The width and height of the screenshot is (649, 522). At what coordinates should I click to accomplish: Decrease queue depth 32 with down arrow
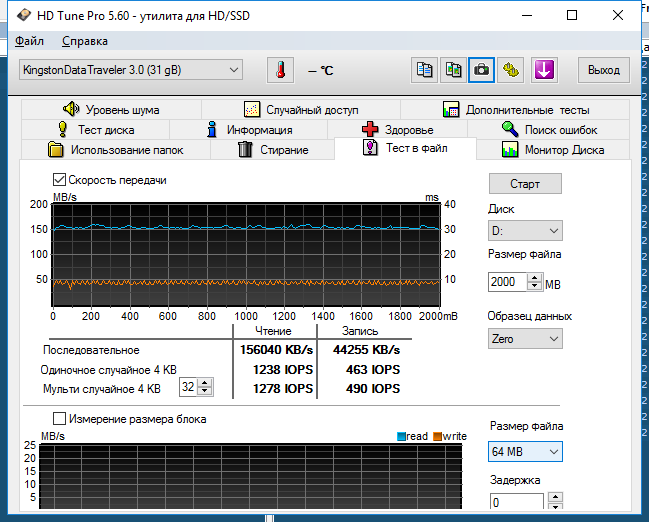pos(205,392)
